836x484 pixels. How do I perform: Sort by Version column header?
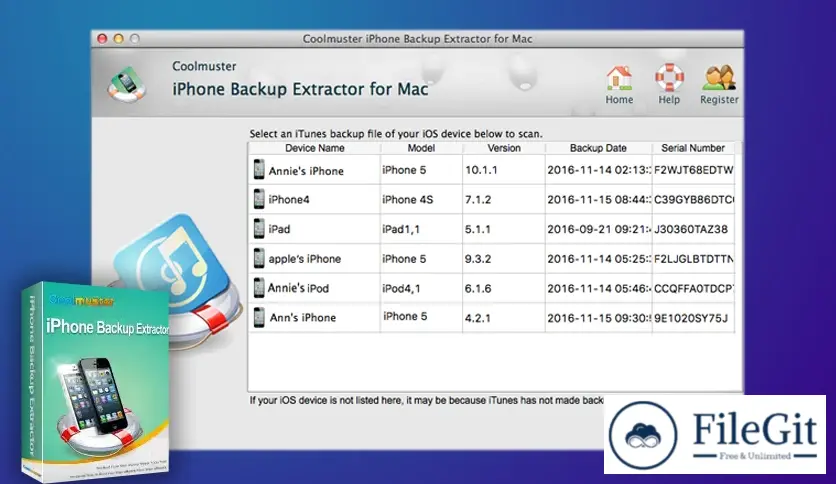click(504, 148)
